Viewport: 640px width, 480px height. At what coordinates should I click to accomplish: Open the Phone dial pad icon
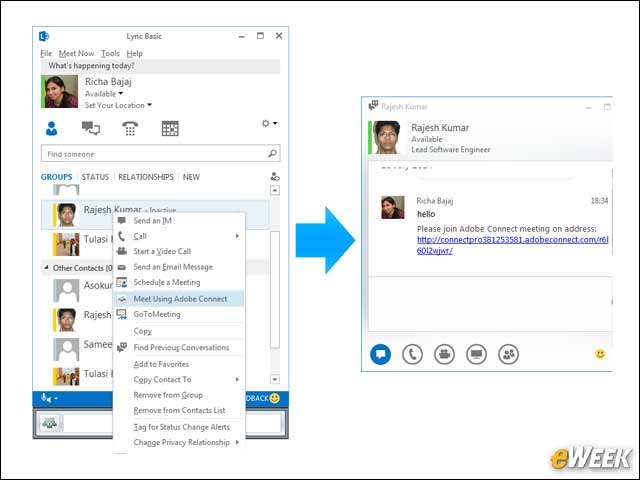(x=130, y=128)
